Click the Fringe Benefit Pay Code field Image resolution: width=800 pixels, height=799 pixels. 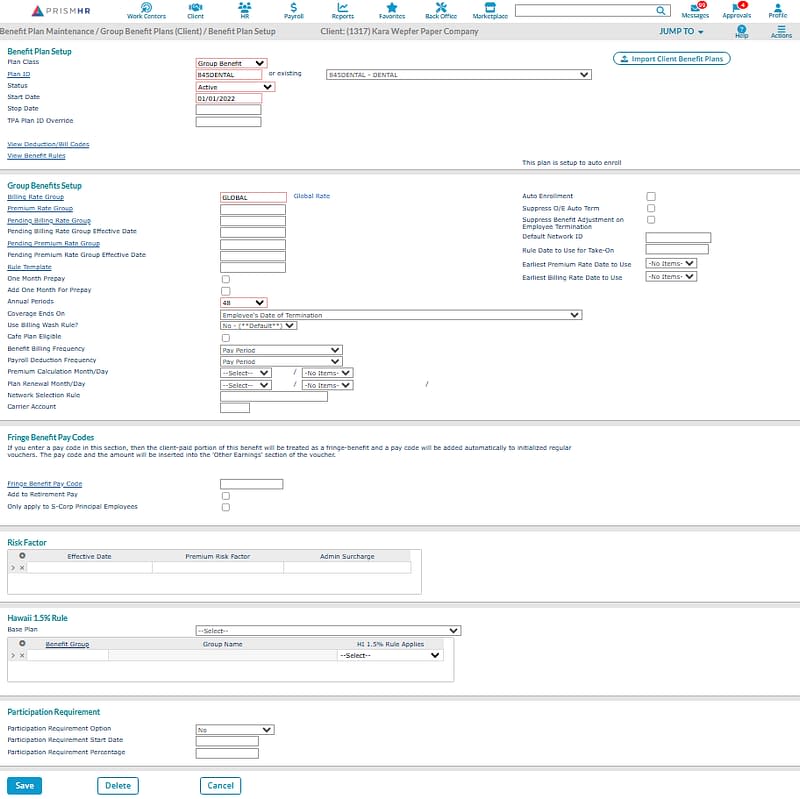pyautogui.click(x=251, y=484)
